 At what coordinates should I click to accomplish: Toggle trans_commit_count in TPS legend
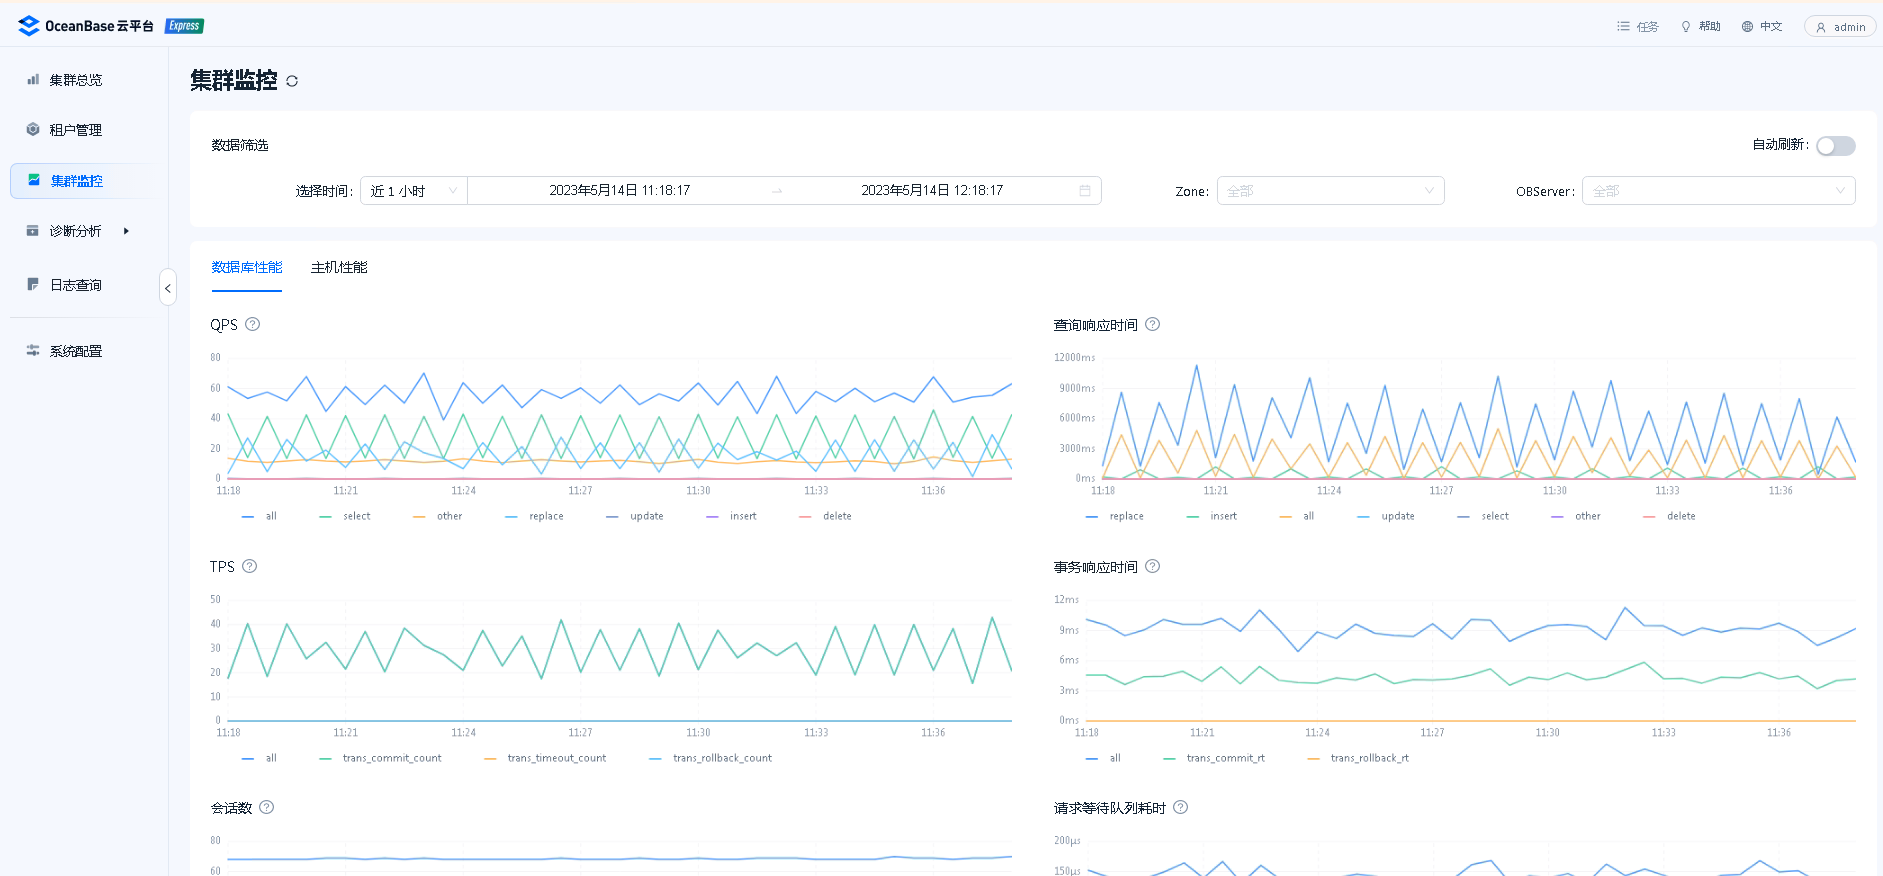(x=380, y=758)
